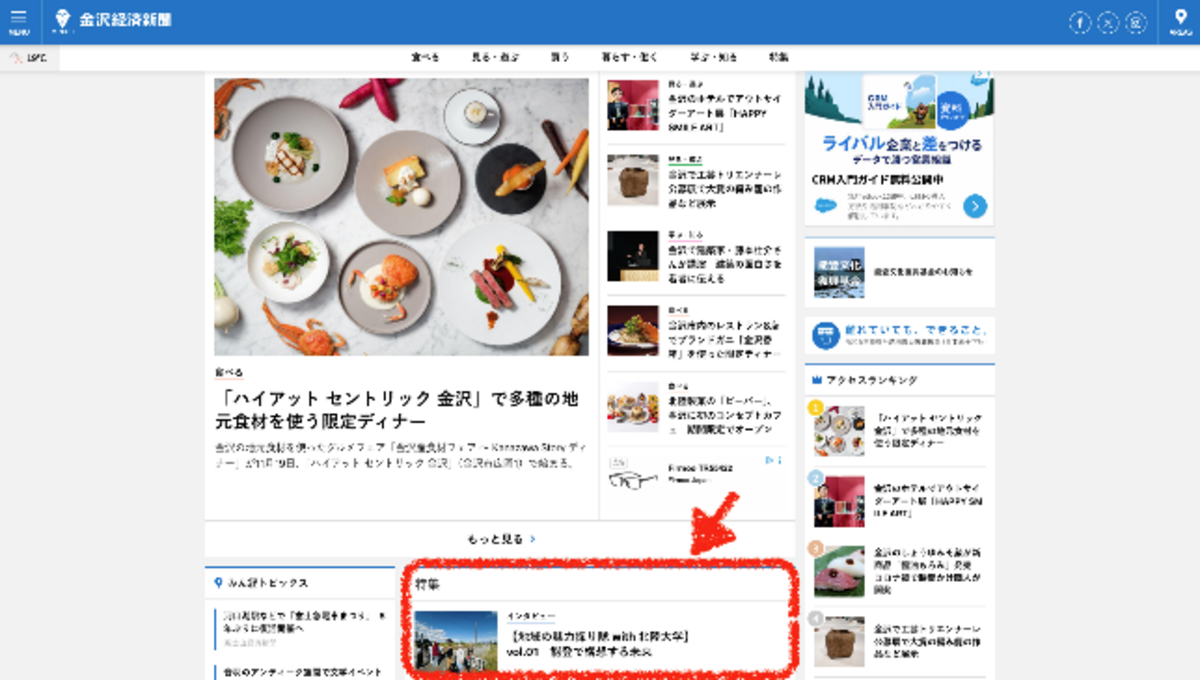Select the 特集 navigation tab

[778, 58]
